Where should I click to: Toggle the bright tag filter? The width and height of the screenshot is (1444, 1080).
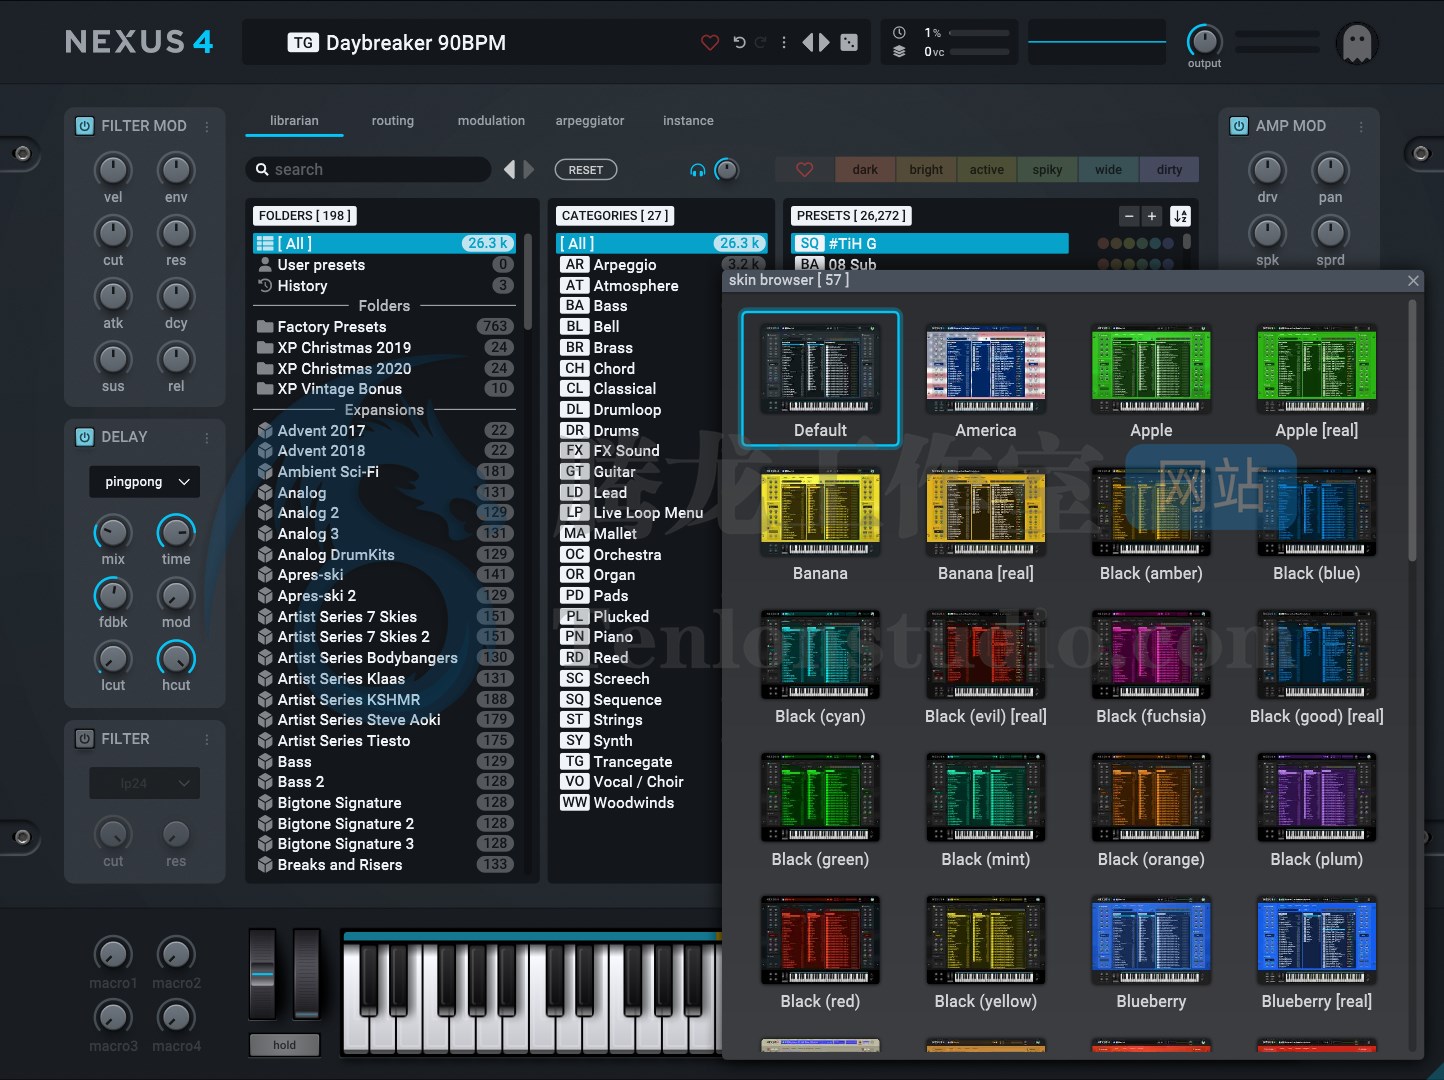pyautogui.click(x=926, y=170)
